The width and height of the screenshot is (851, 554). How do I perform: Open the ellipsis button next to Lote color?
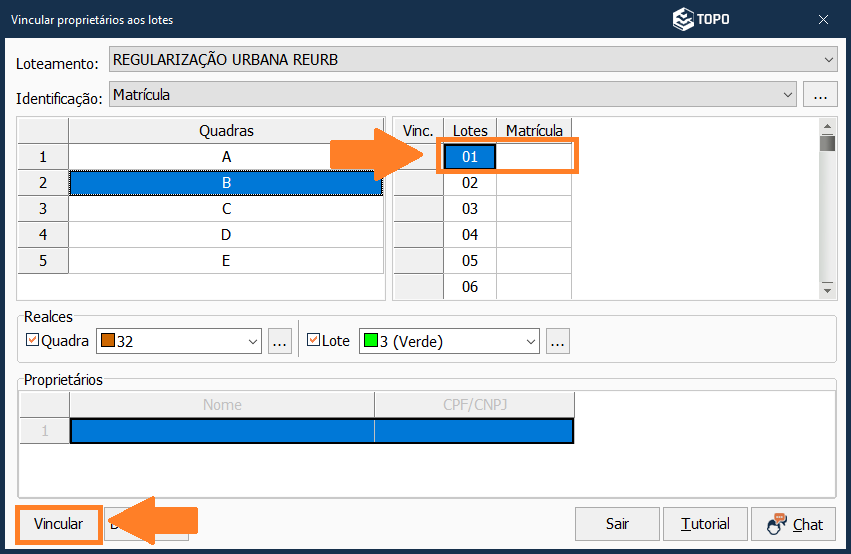click(x=558, y=341)
